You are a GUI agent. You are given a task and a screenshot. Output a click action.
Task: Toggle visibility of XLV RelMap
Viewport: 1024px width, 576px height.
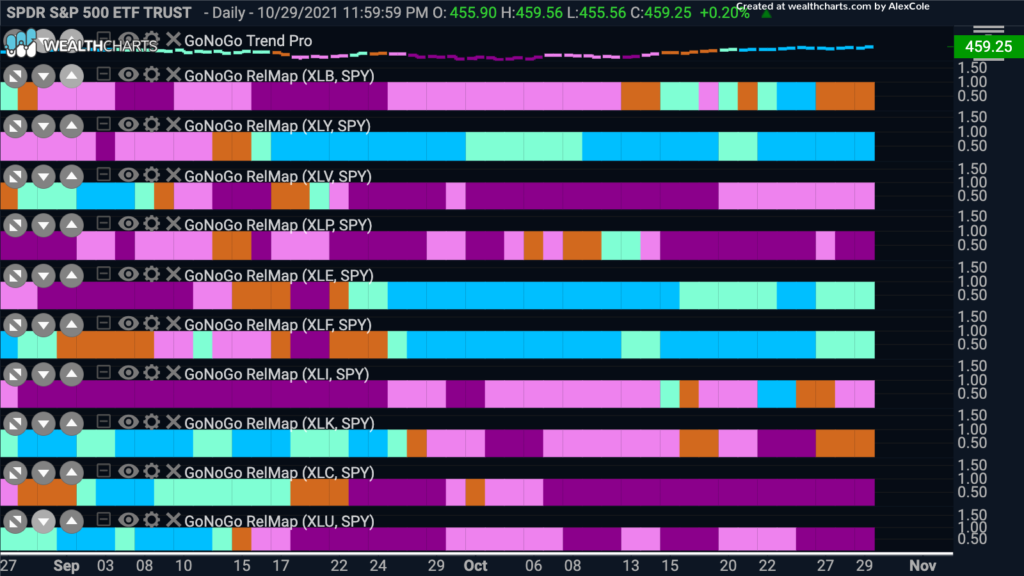(128, 175)
